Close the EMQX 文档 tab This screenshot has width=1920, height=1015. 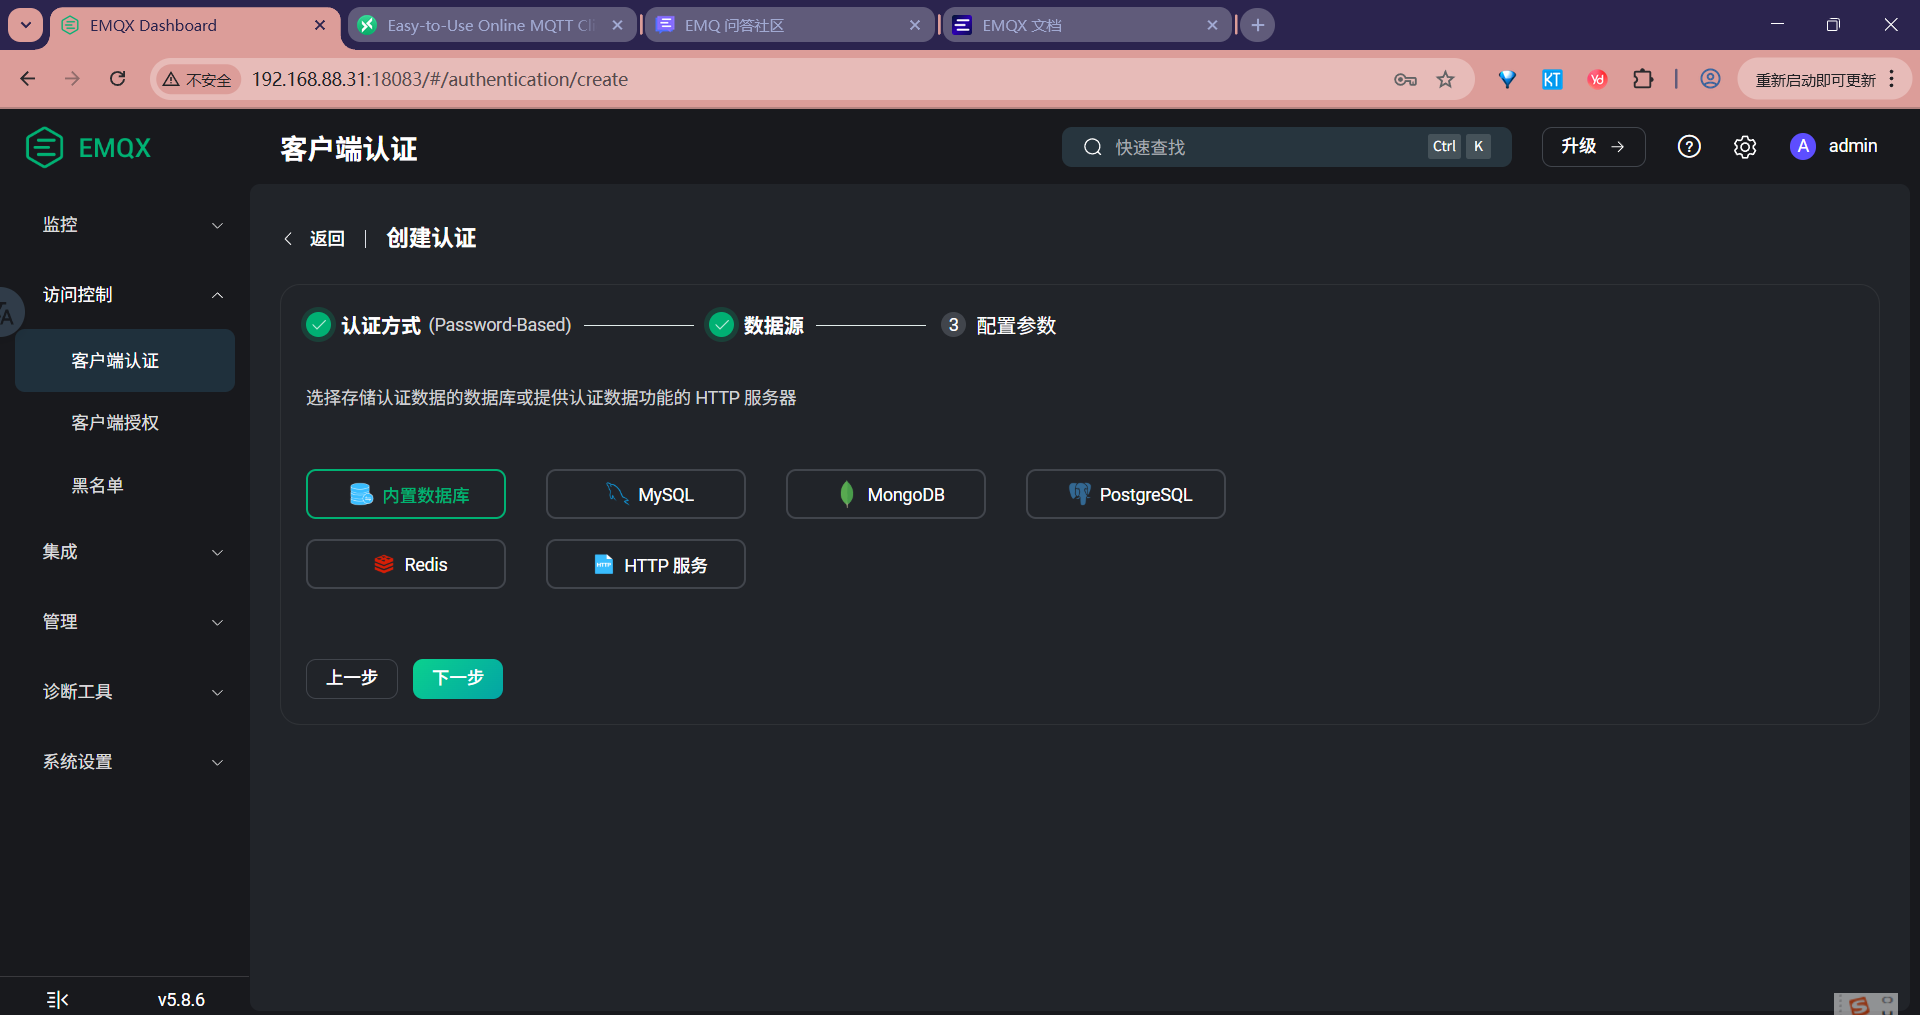point(1212,25)
